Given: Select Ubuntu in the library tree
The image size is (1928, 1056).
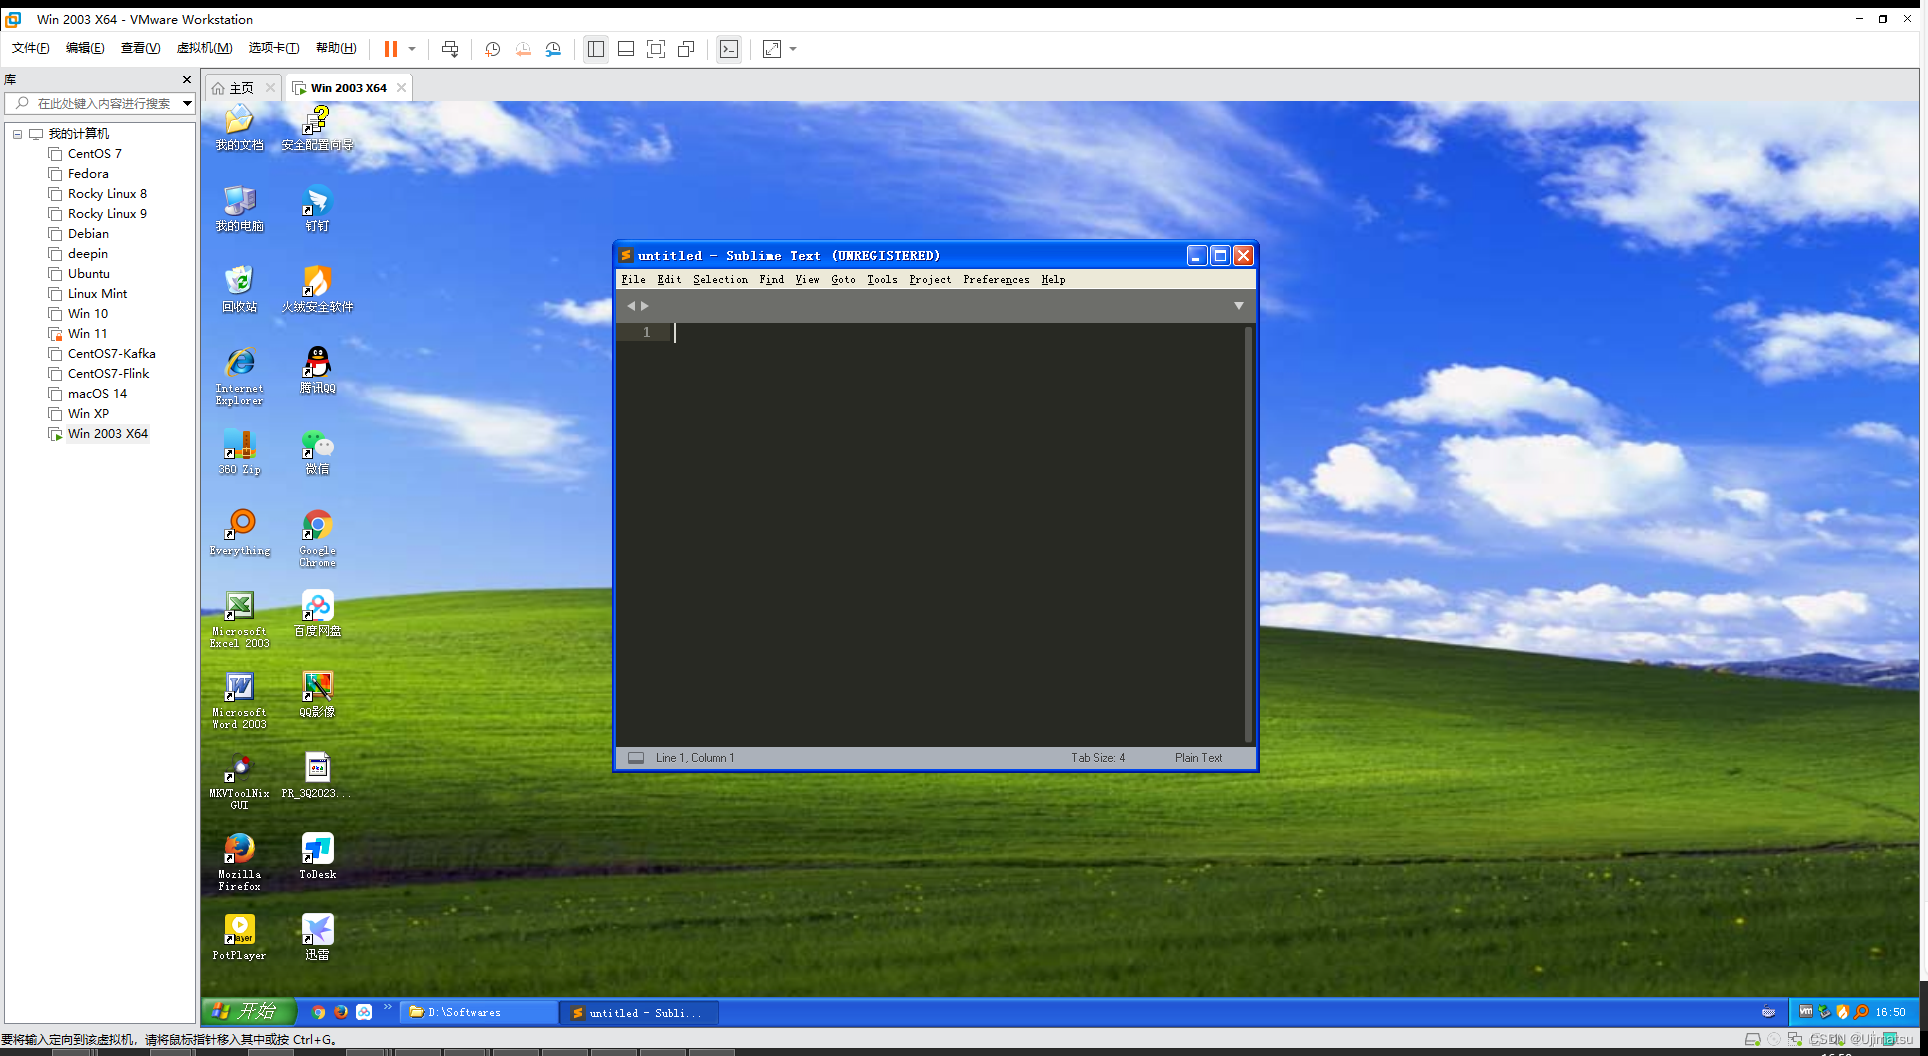Looking at the screenshot, I should pyautogui.click(x=88, y=273).
